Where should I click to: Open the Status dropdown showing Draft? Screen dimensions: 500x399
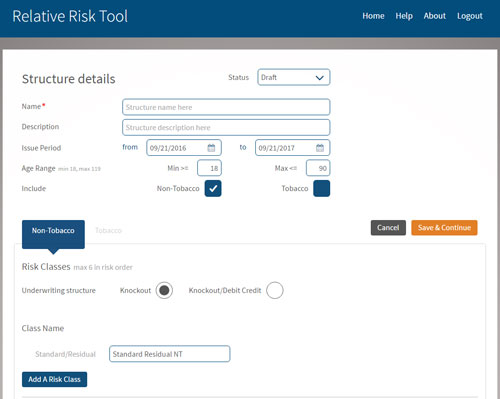click(x=294, y=77)
